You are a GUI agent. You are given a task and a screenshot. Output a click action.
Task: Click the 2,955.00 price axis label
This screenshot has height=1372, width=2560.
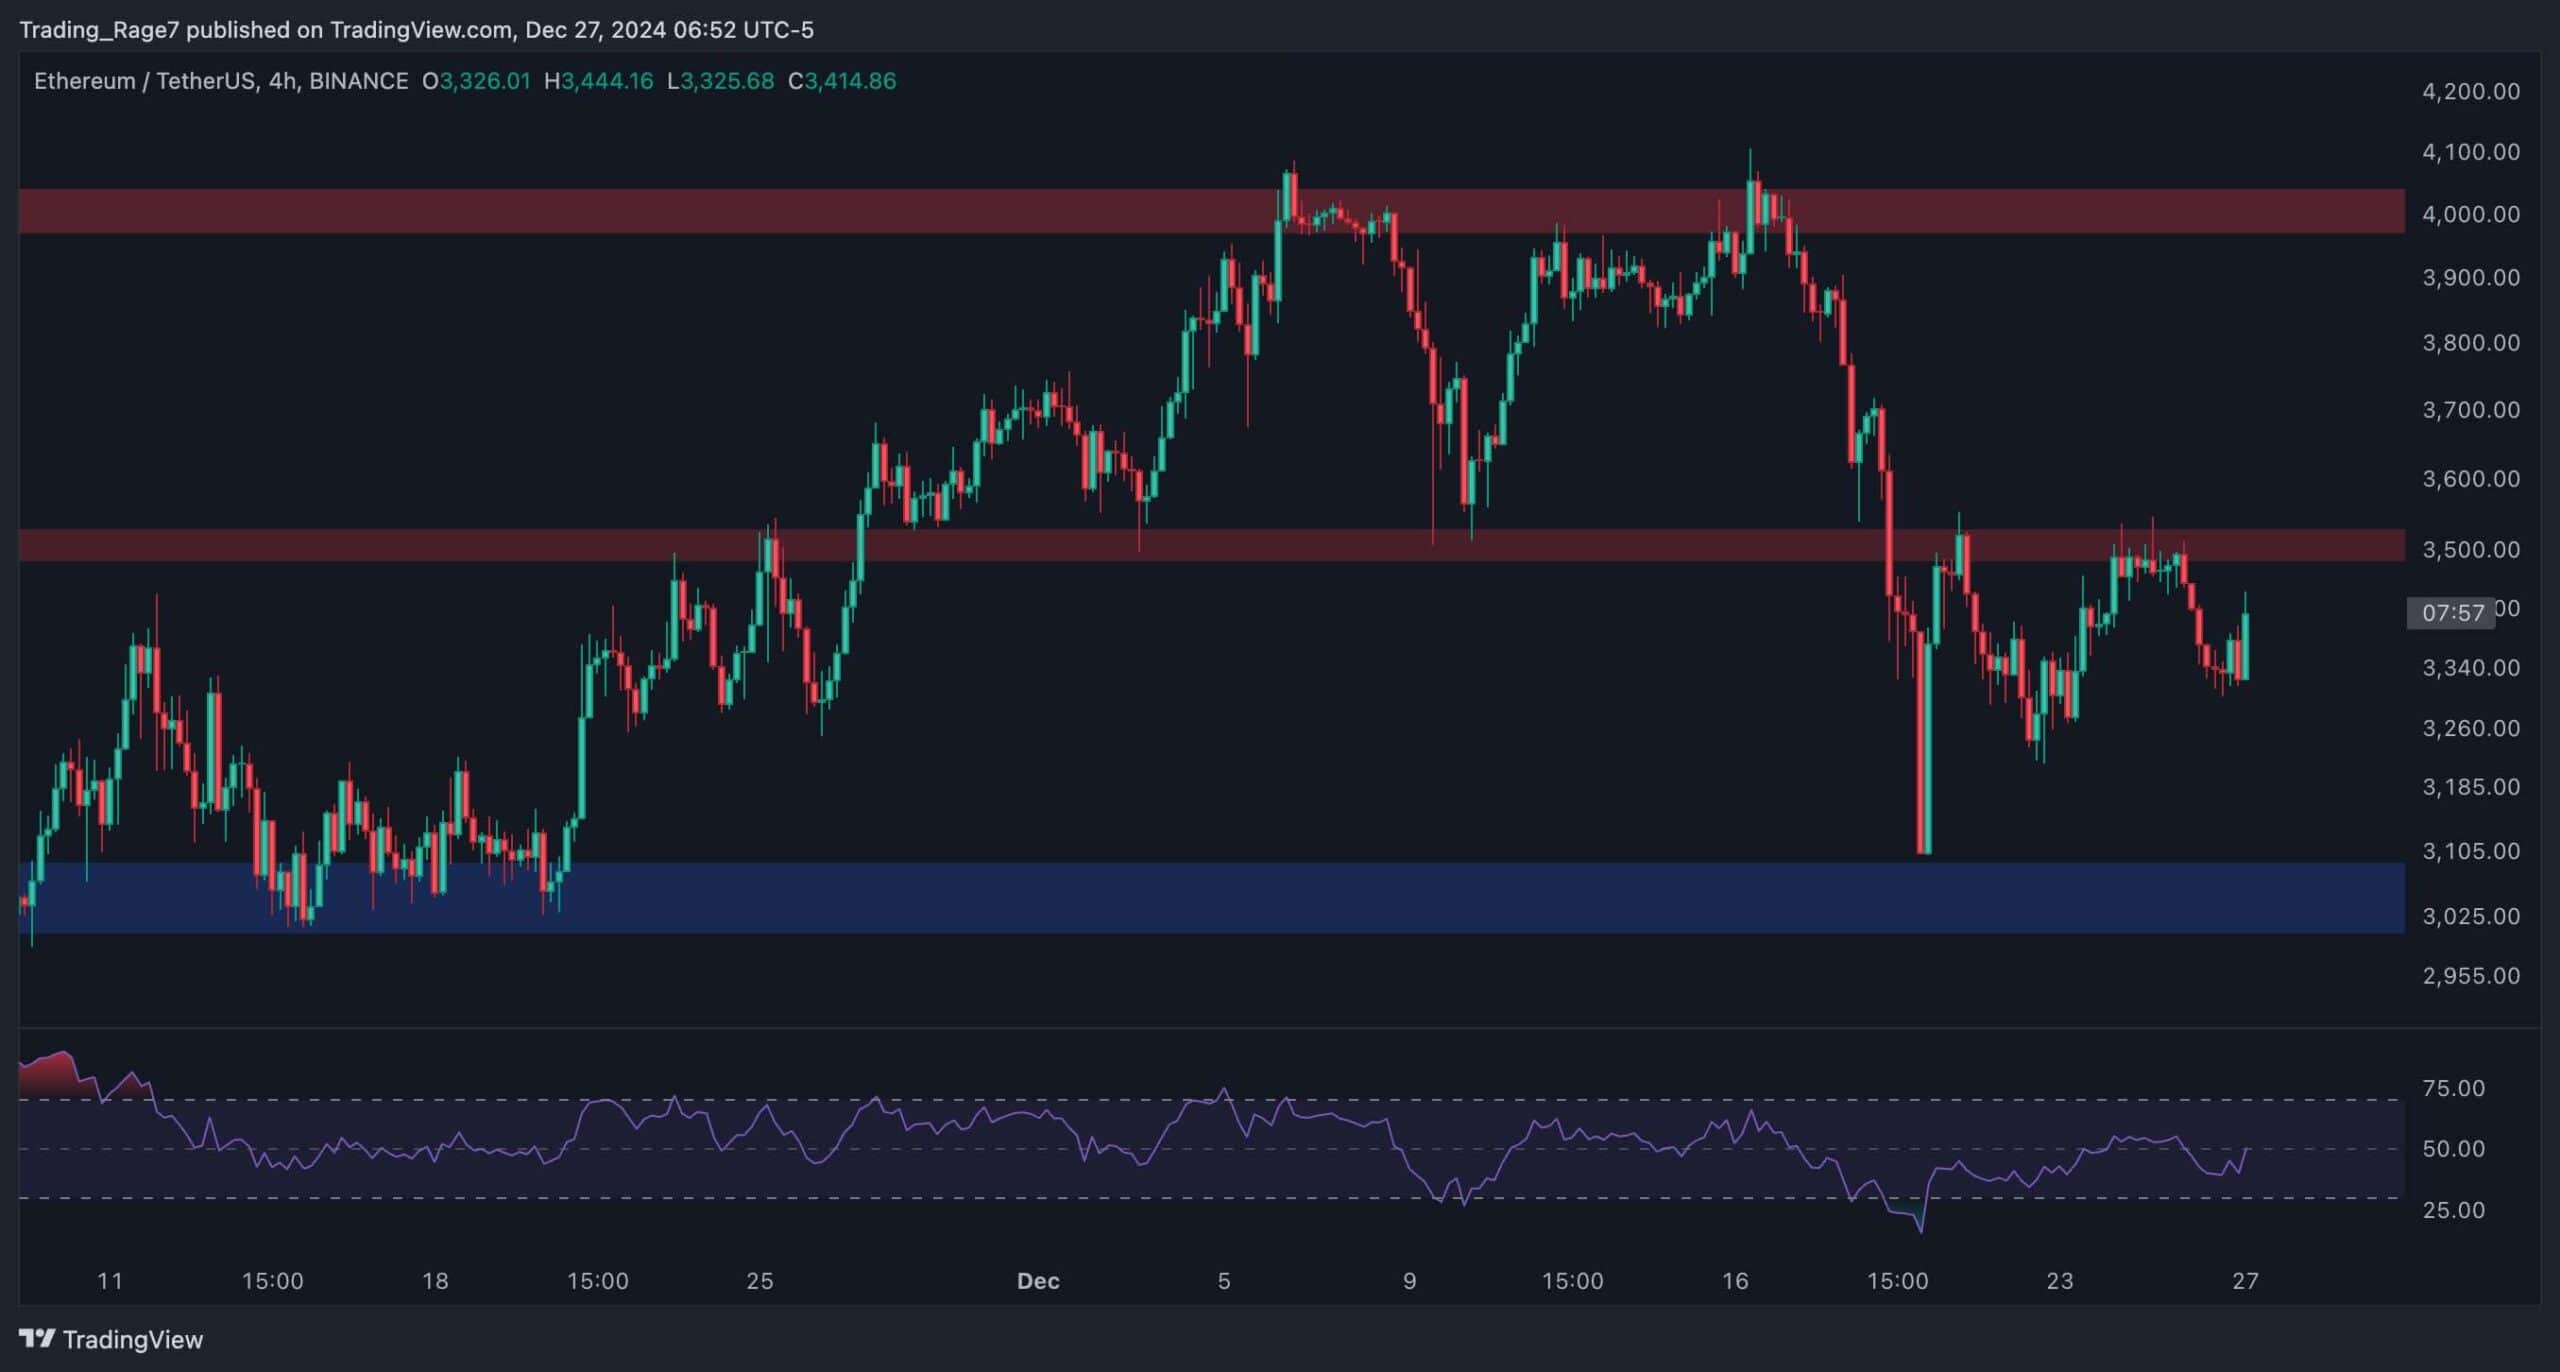2470,975
